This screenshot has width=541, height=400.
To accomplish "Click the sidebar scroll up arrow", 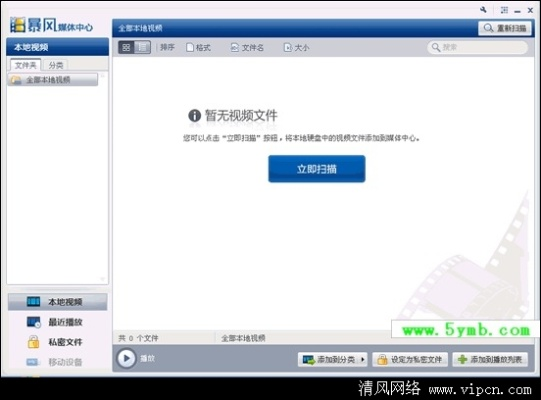I will coord(102,75).
